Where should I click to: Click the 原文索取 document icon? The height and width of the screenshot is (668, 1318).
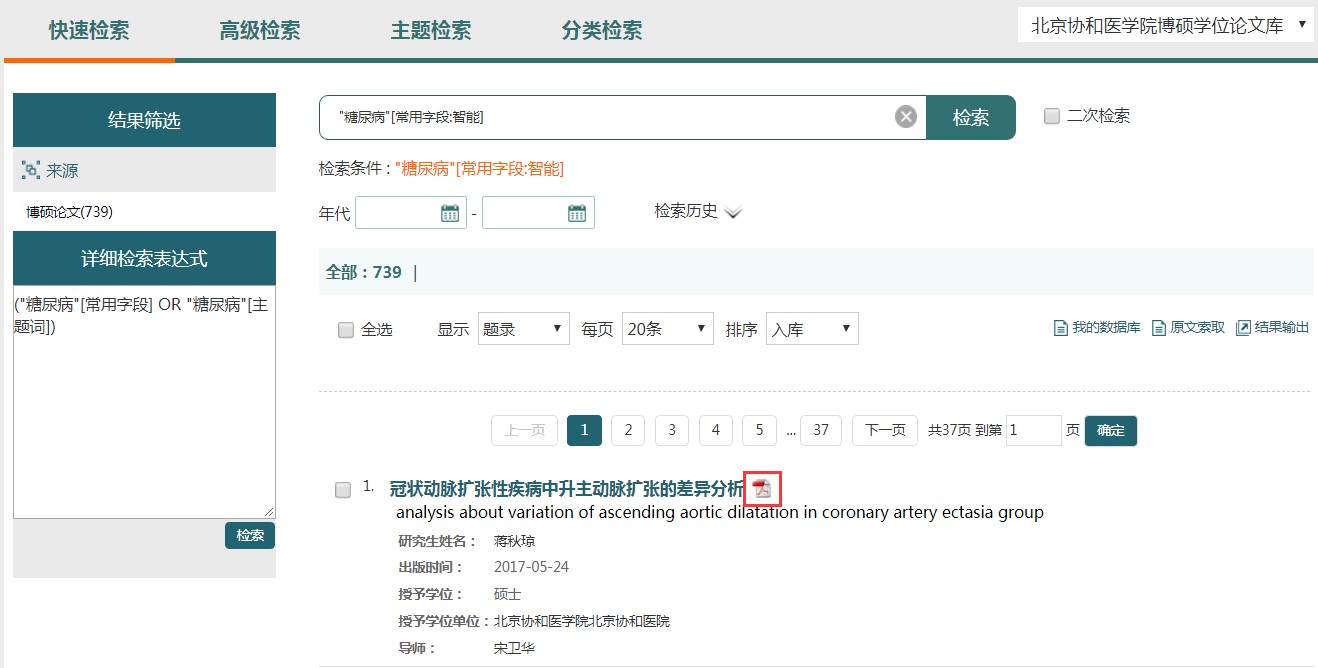(1159, 328)
